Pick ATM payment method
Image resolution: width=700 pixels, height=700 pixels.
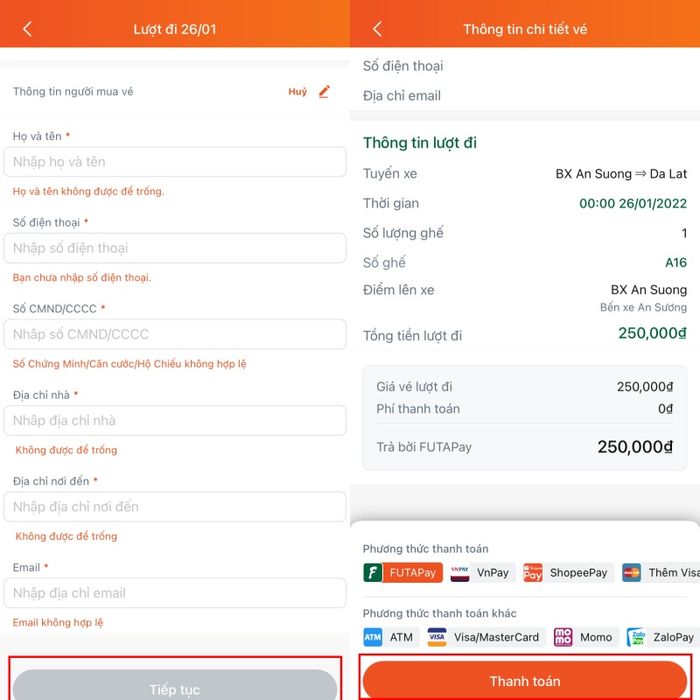(x=391, y=637)
